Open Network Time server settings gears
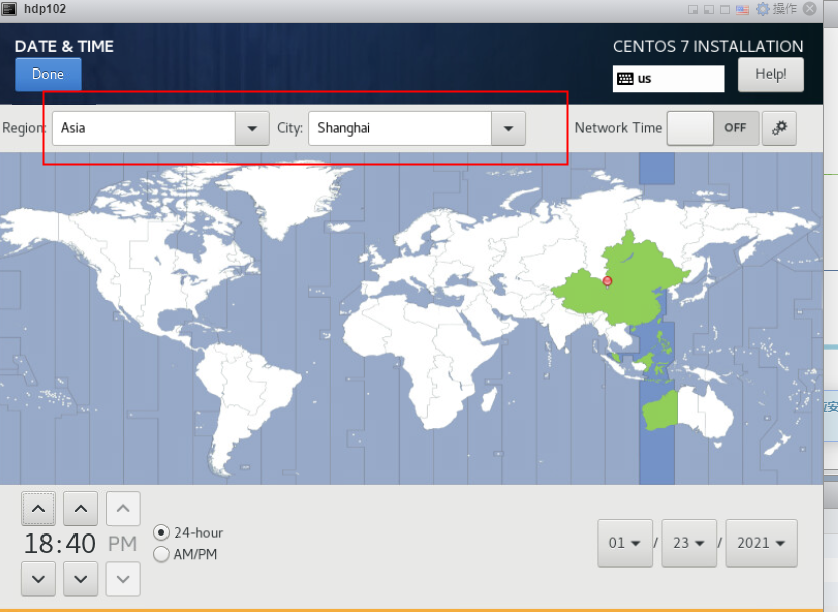 point(779,128)
